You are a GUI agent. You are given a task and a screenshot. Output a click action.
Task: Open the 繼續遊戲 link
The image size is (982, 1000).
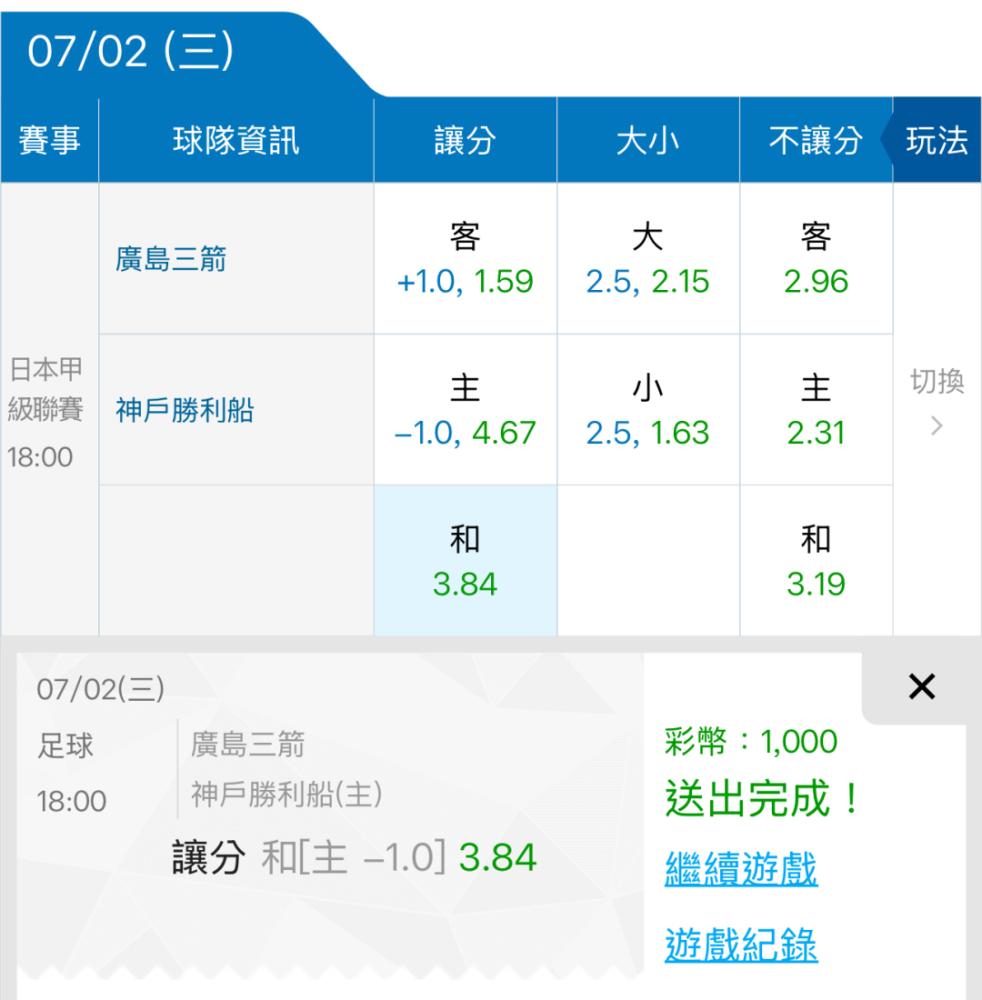(x=741, y=868)
